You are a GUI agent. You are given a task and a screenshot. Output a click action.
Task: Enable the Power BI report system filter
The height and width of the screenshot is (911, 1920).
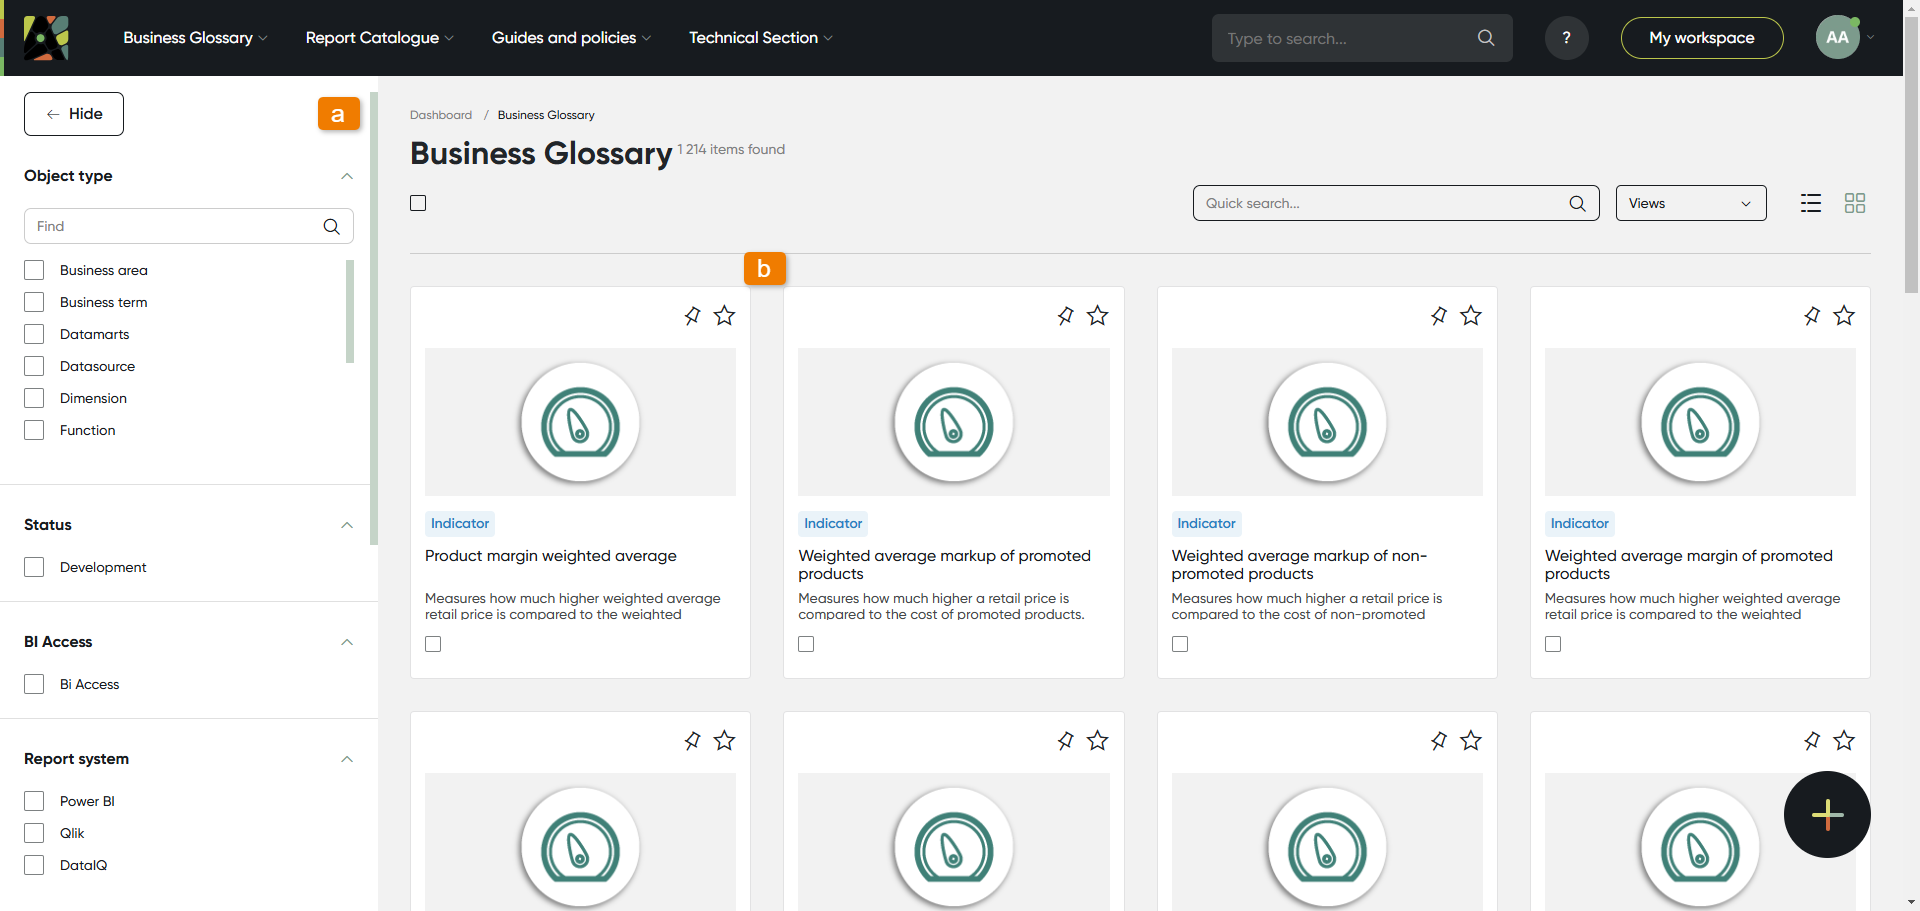[35, 801]
